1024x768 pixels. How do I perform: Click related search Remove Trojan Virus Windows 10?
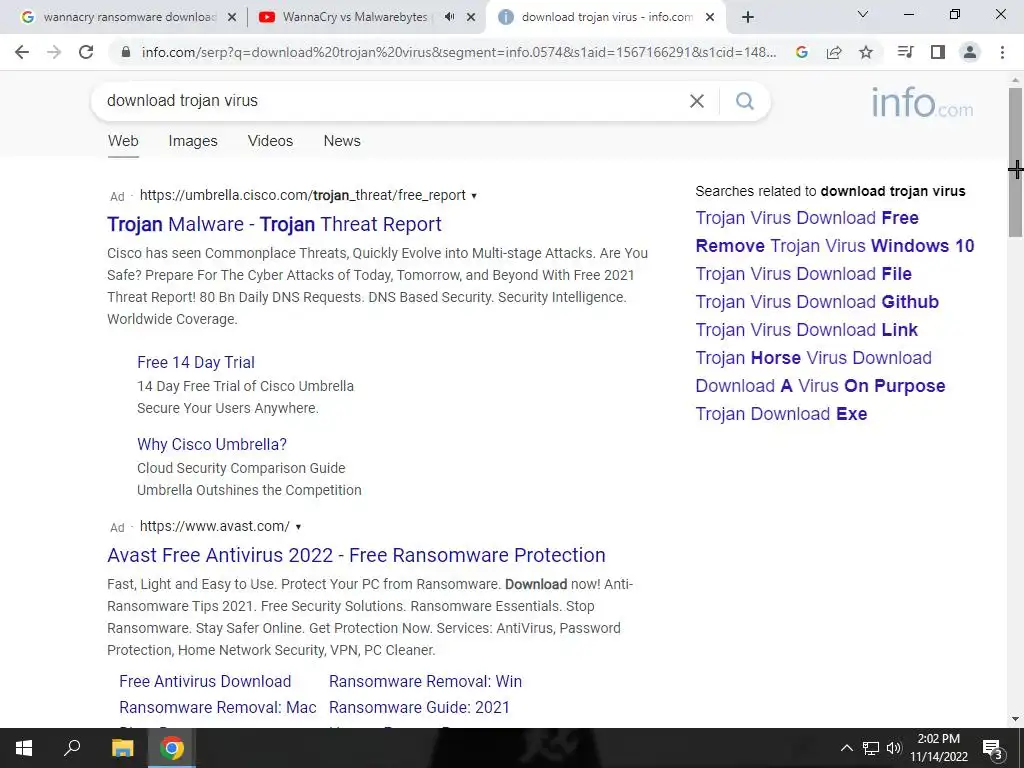coord(835,246)
